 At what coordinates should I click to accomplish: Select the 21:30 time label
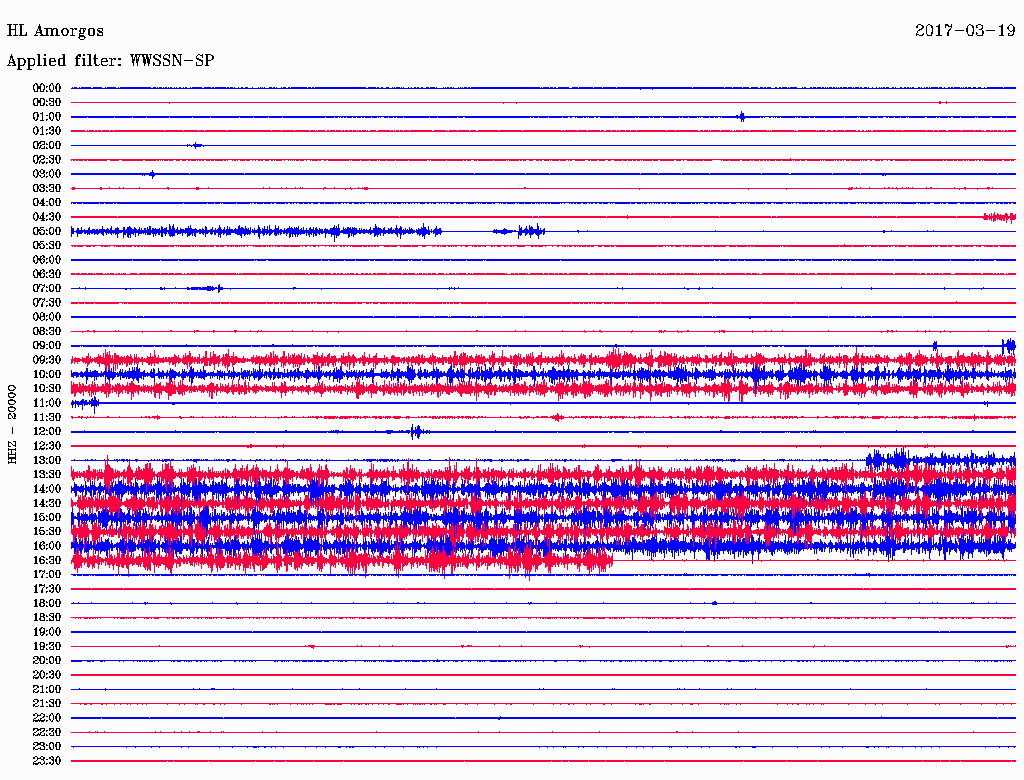pos(47,704)
